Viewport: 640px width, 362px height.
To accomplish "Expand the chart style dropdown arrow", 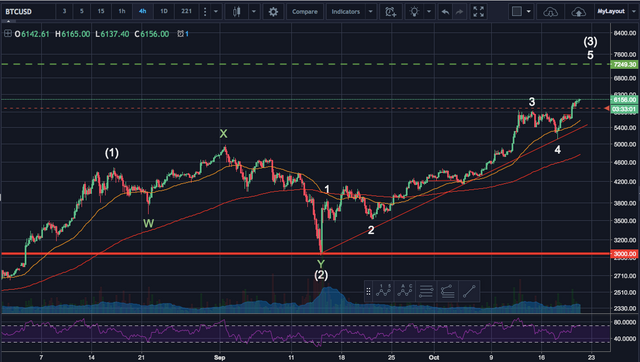I will (253, 12).
